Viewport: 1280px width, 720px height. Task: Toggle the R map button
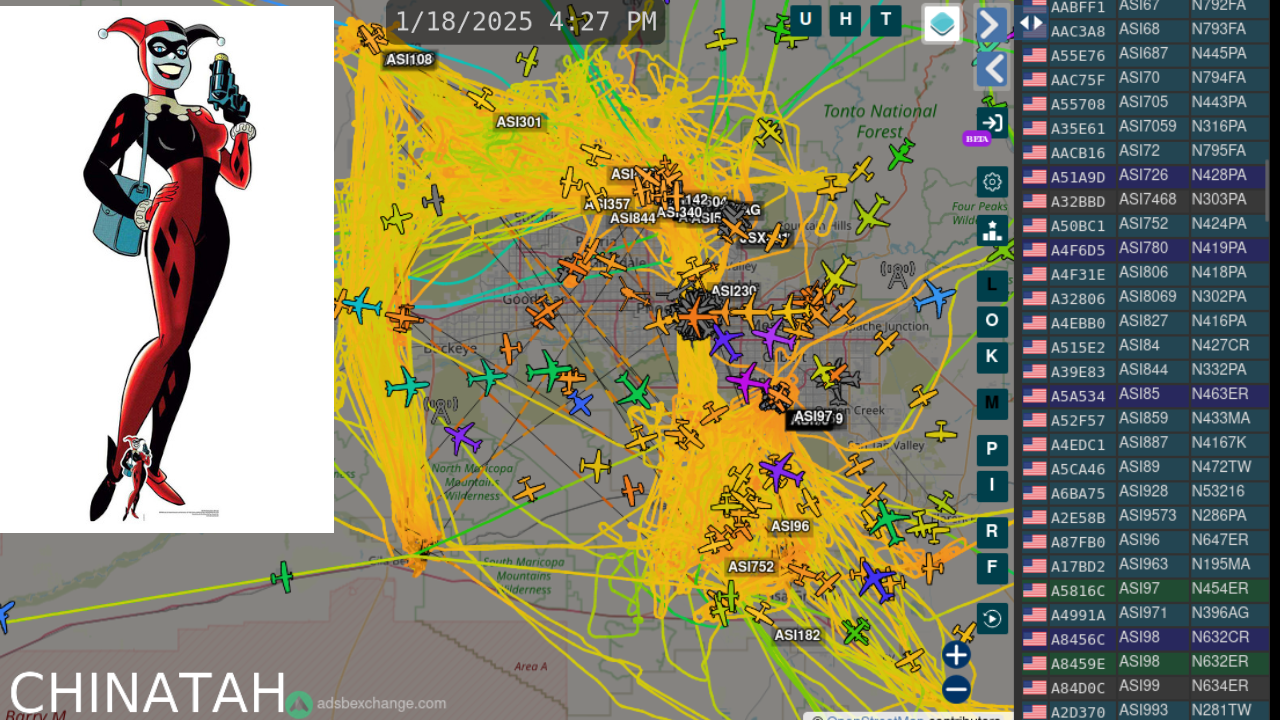point(992,532)
